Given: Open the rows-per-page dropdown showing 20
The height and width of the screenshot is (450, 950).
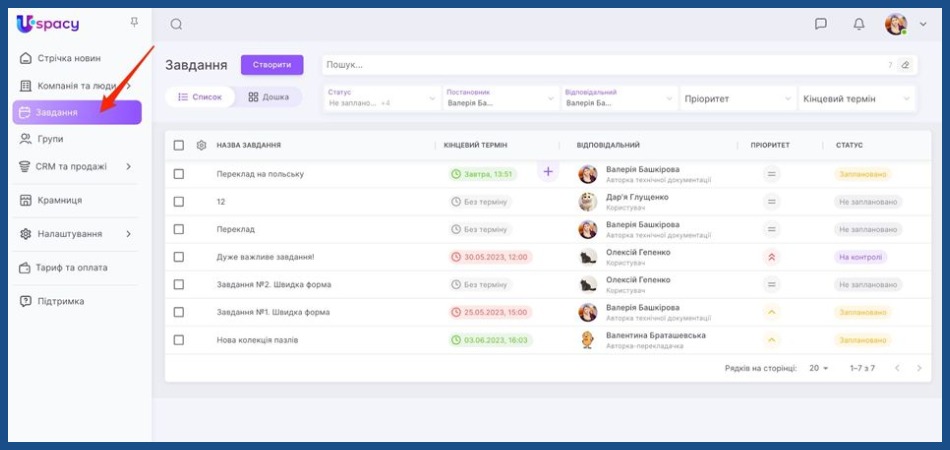Looking at the screenshot, I should coord(819,368).
